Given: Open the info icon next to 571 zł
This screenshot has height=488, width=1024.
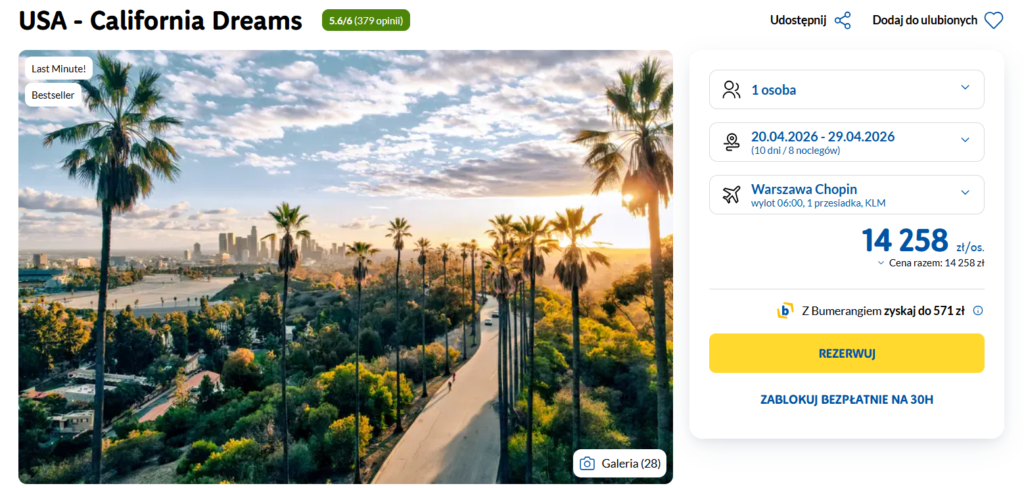Looking at the screenshot, I should (x=978, y=310).
